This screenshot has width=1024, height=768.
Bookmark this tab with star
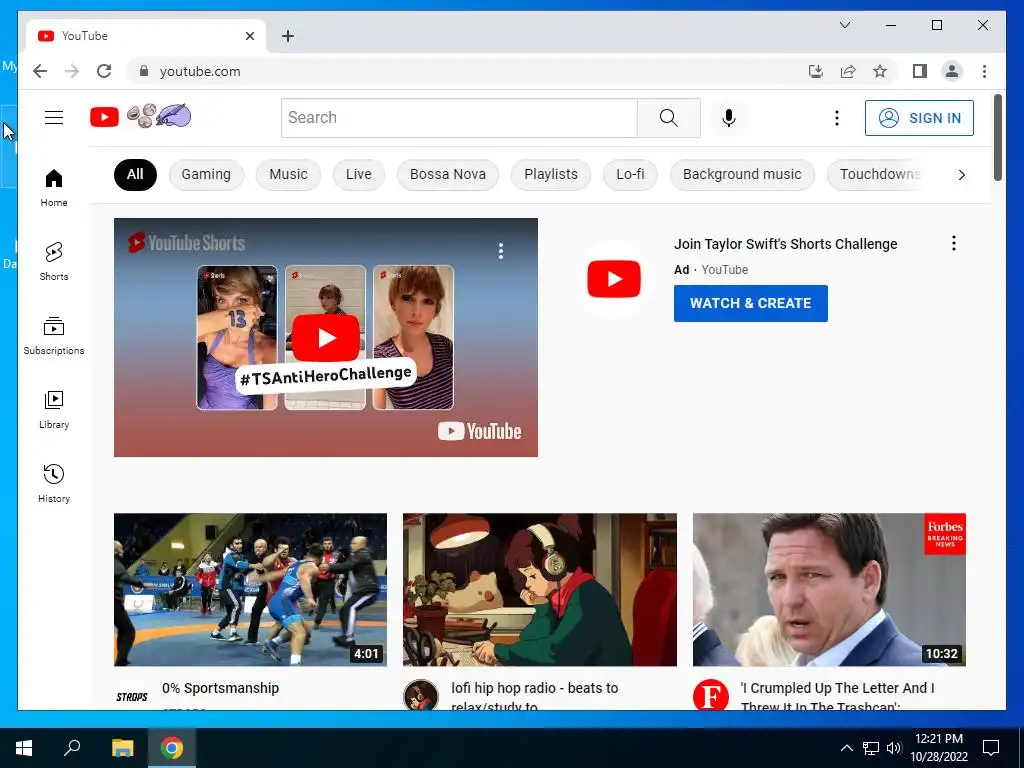pyautogui.click(x=880, y=71)
